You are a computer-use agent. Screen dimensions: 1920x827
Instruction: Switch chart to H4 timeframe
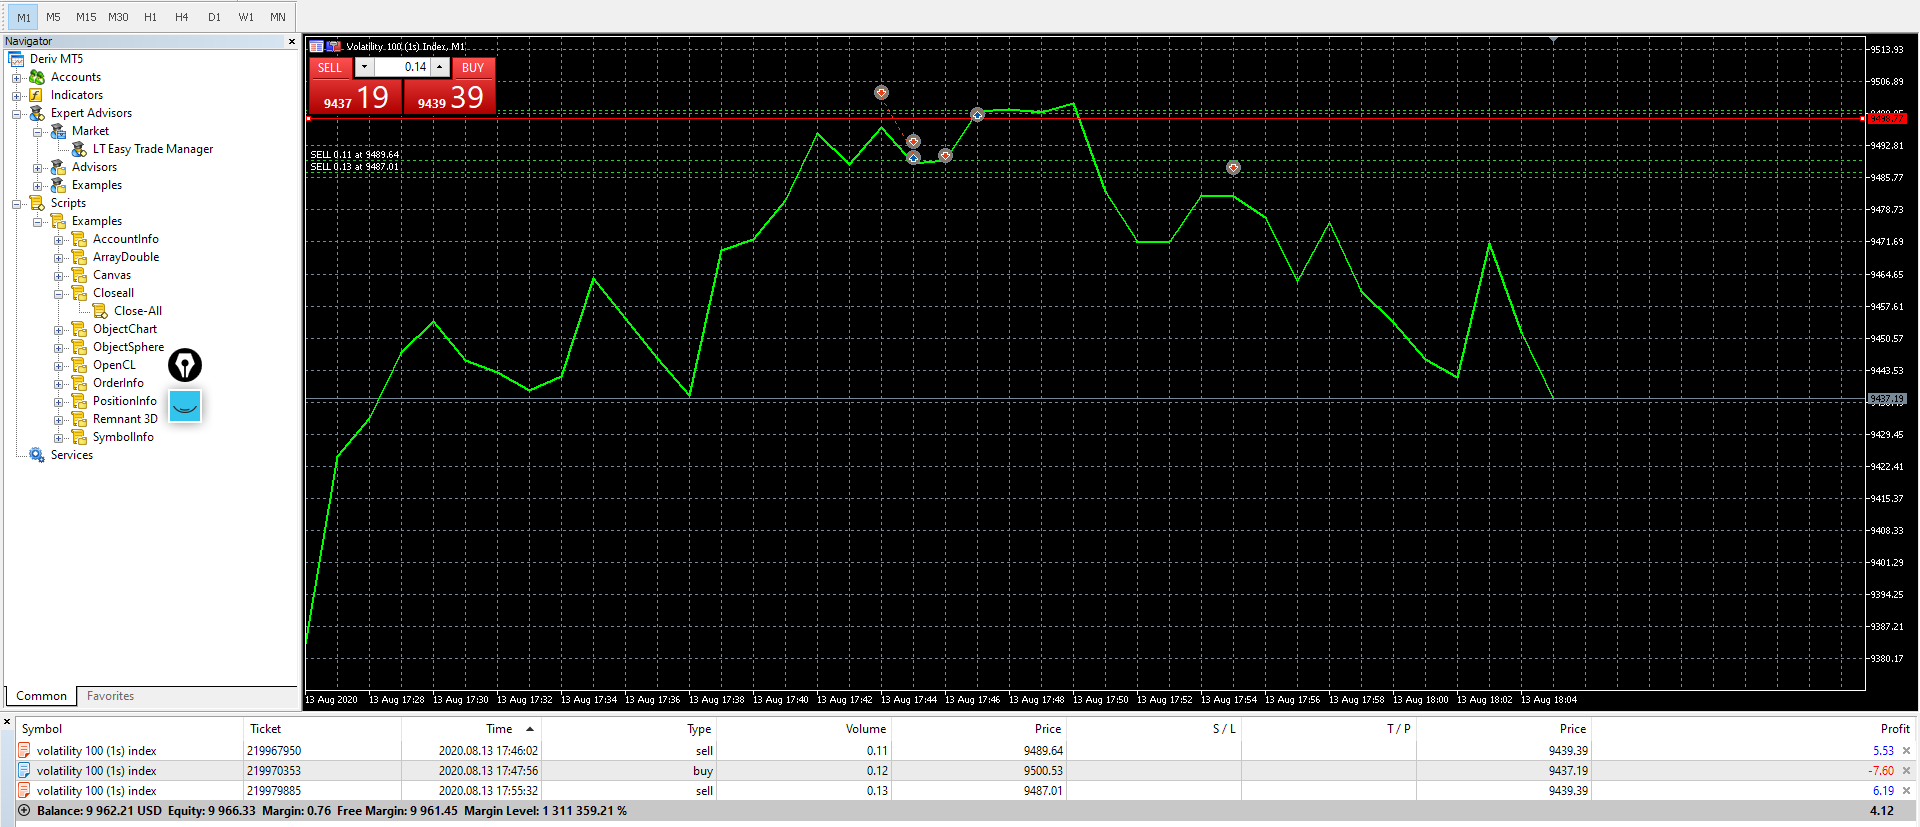181,17
